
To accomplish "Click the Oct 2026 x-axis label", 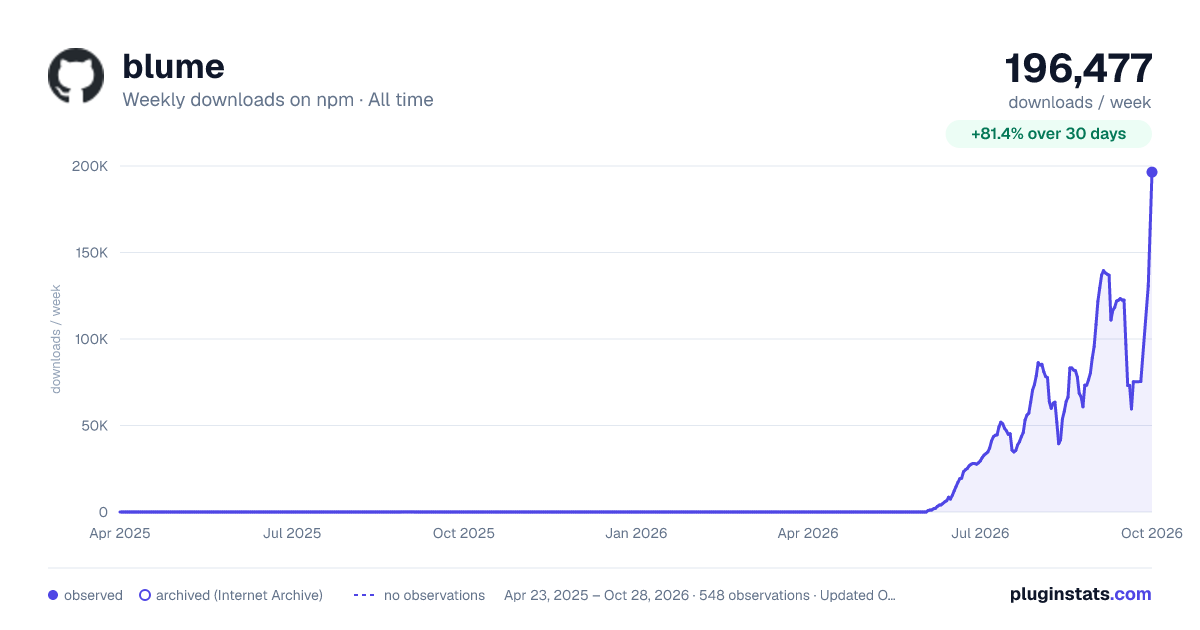I will (x=1151, y=533).
